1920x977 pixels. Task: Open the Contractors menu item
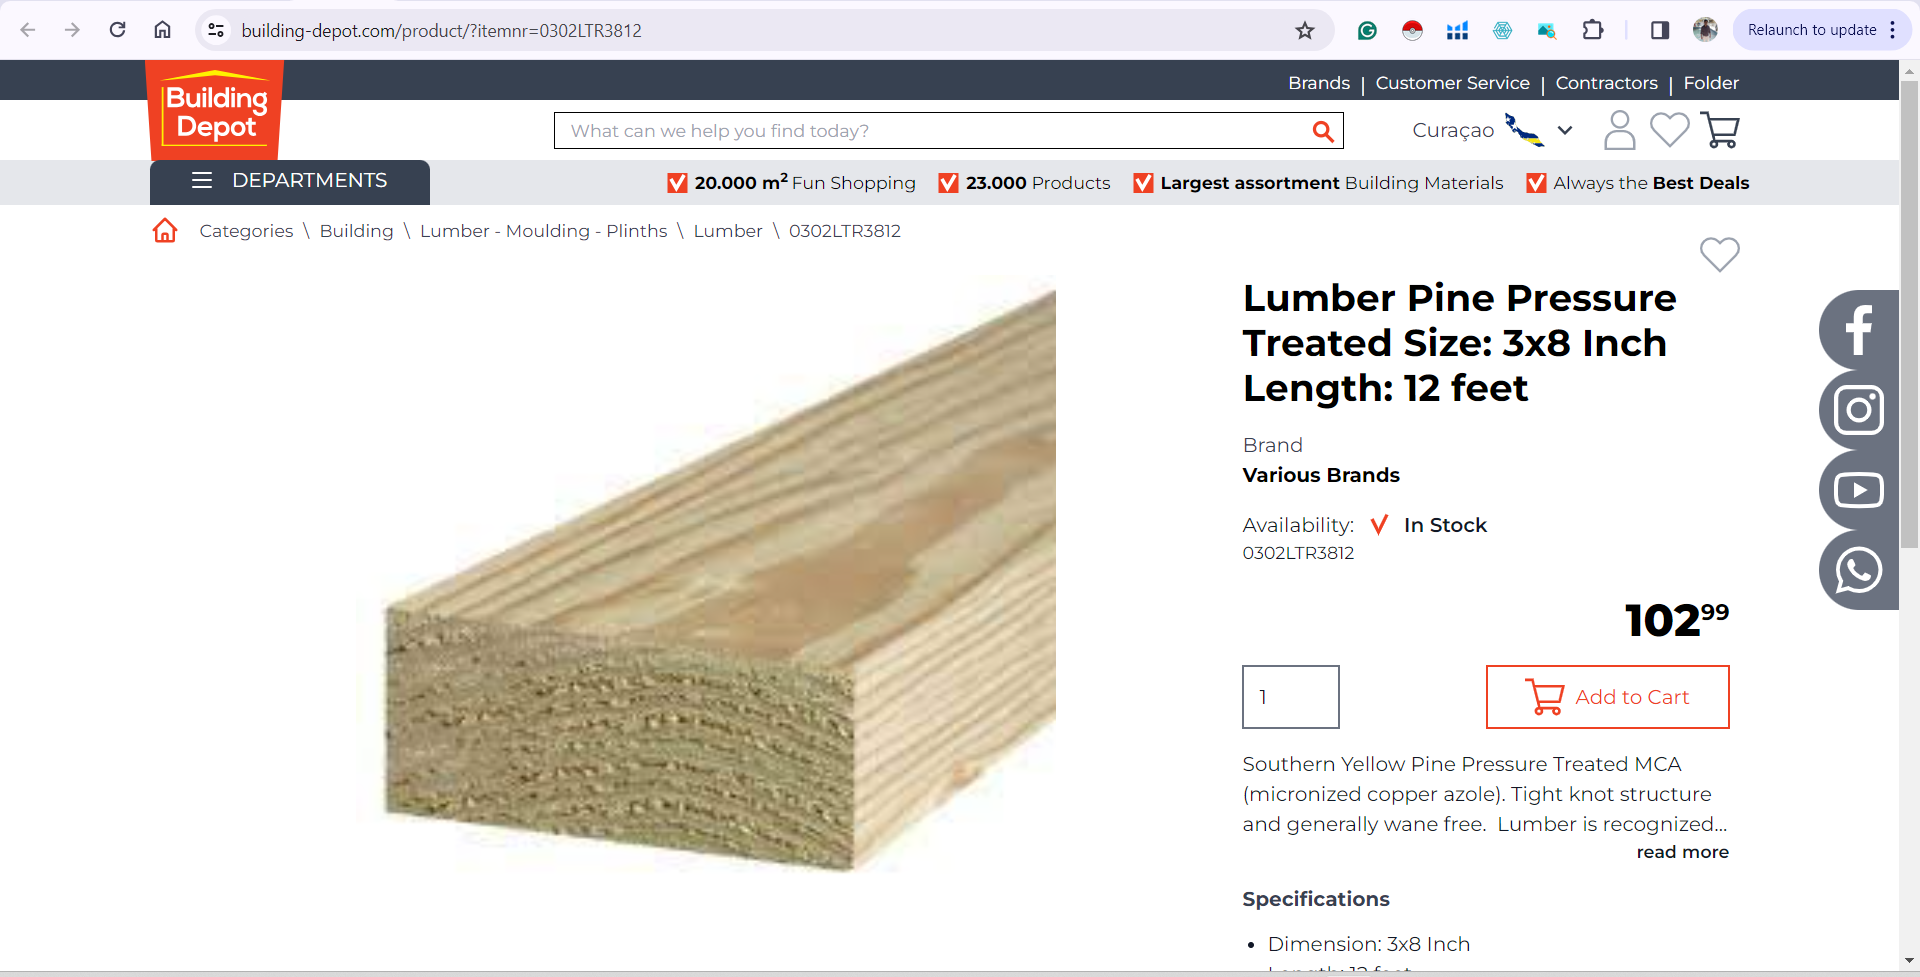pos(1606,83)
